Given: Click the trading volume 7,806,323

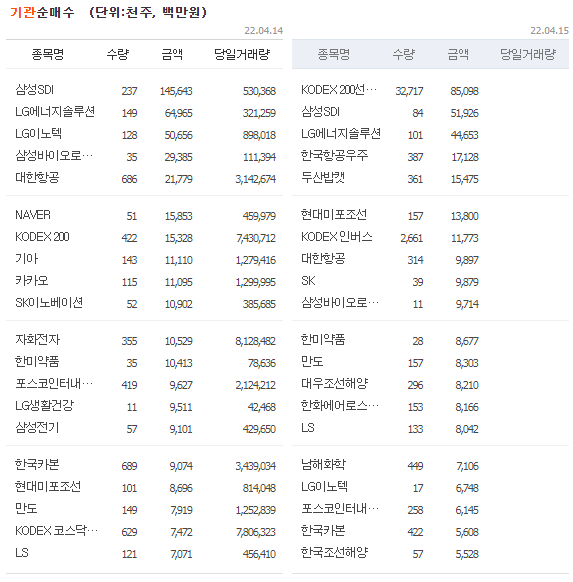Looking at the screenshot, I should [x=256, y=532].
